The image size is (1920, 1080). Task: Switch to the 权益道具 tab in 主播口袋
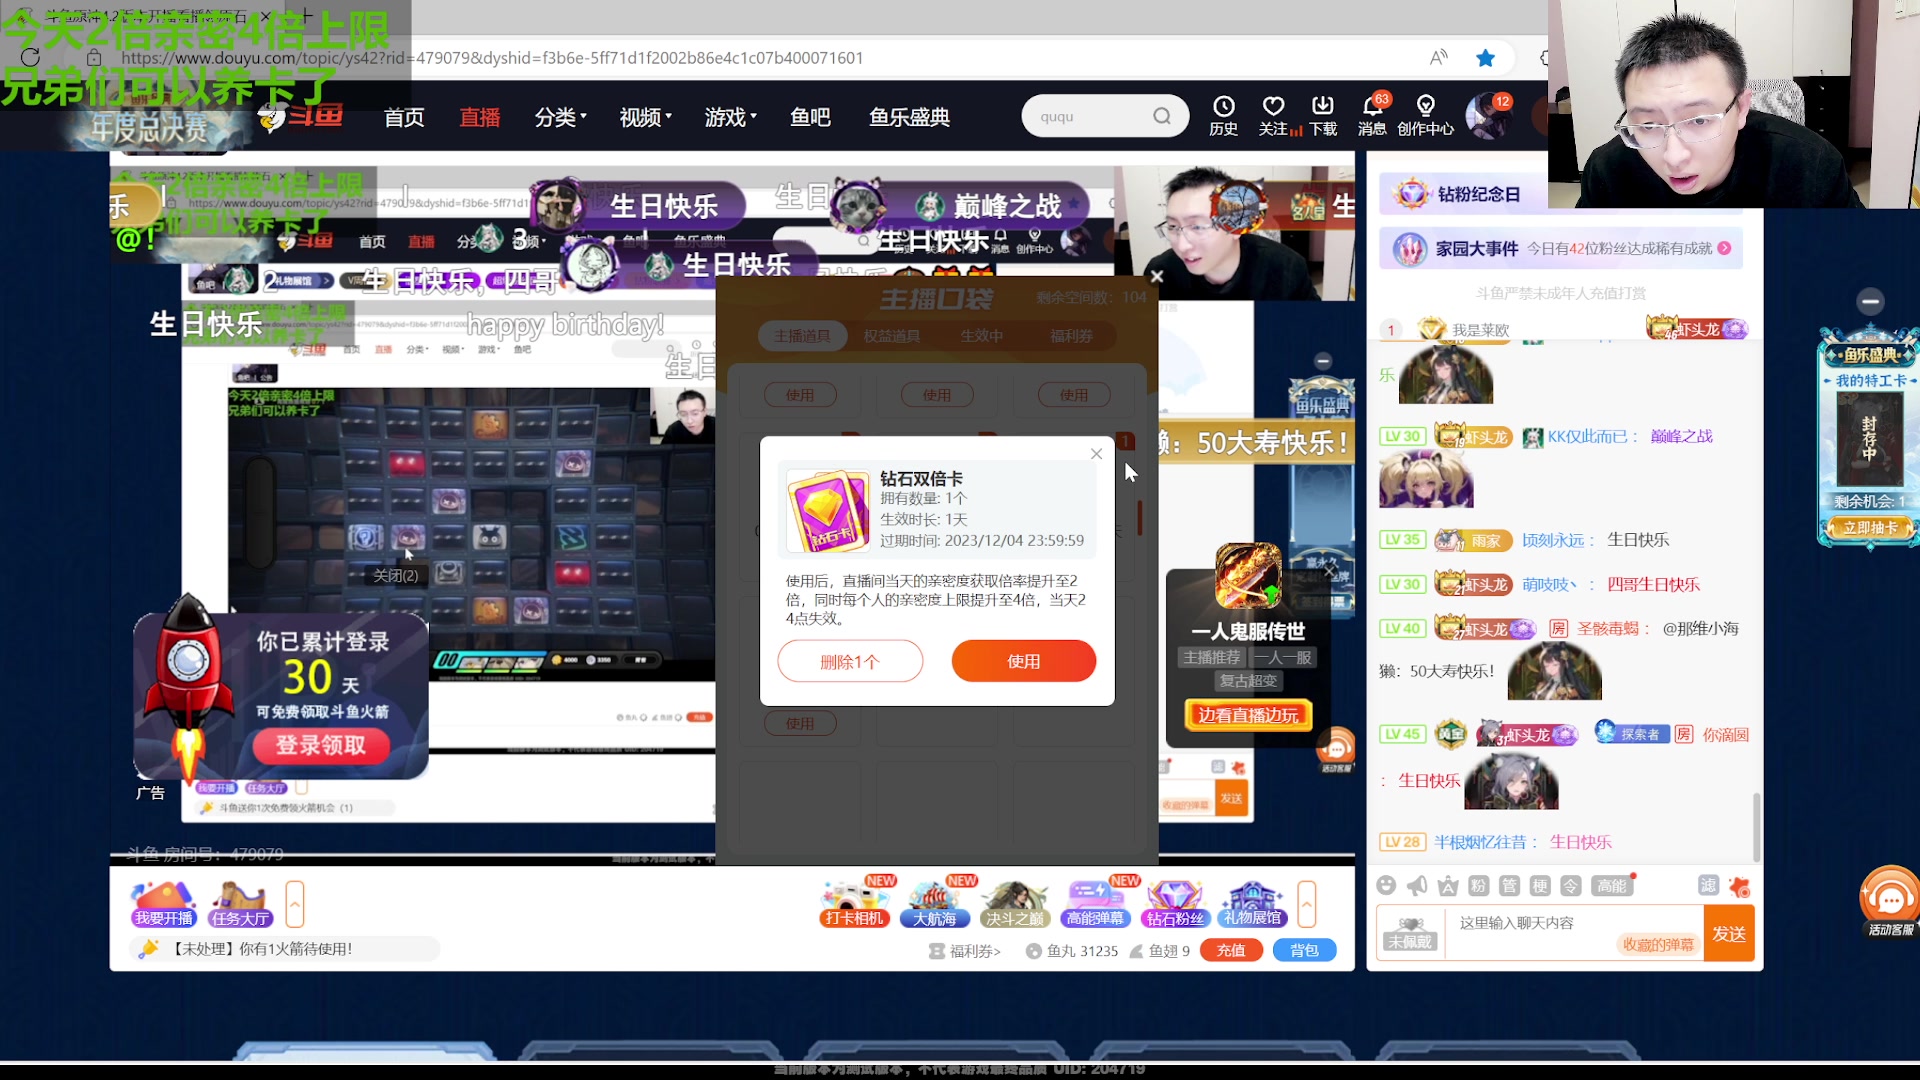pos(892,336)
